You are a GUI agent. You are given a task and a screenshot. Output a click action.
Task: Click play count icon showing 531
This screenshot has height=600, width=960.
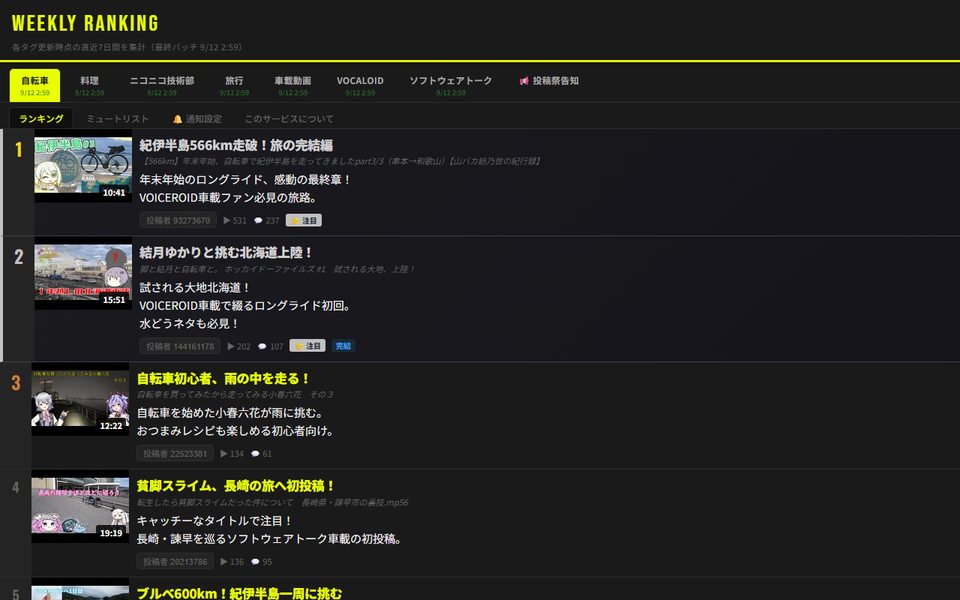(x=227, y=220)
